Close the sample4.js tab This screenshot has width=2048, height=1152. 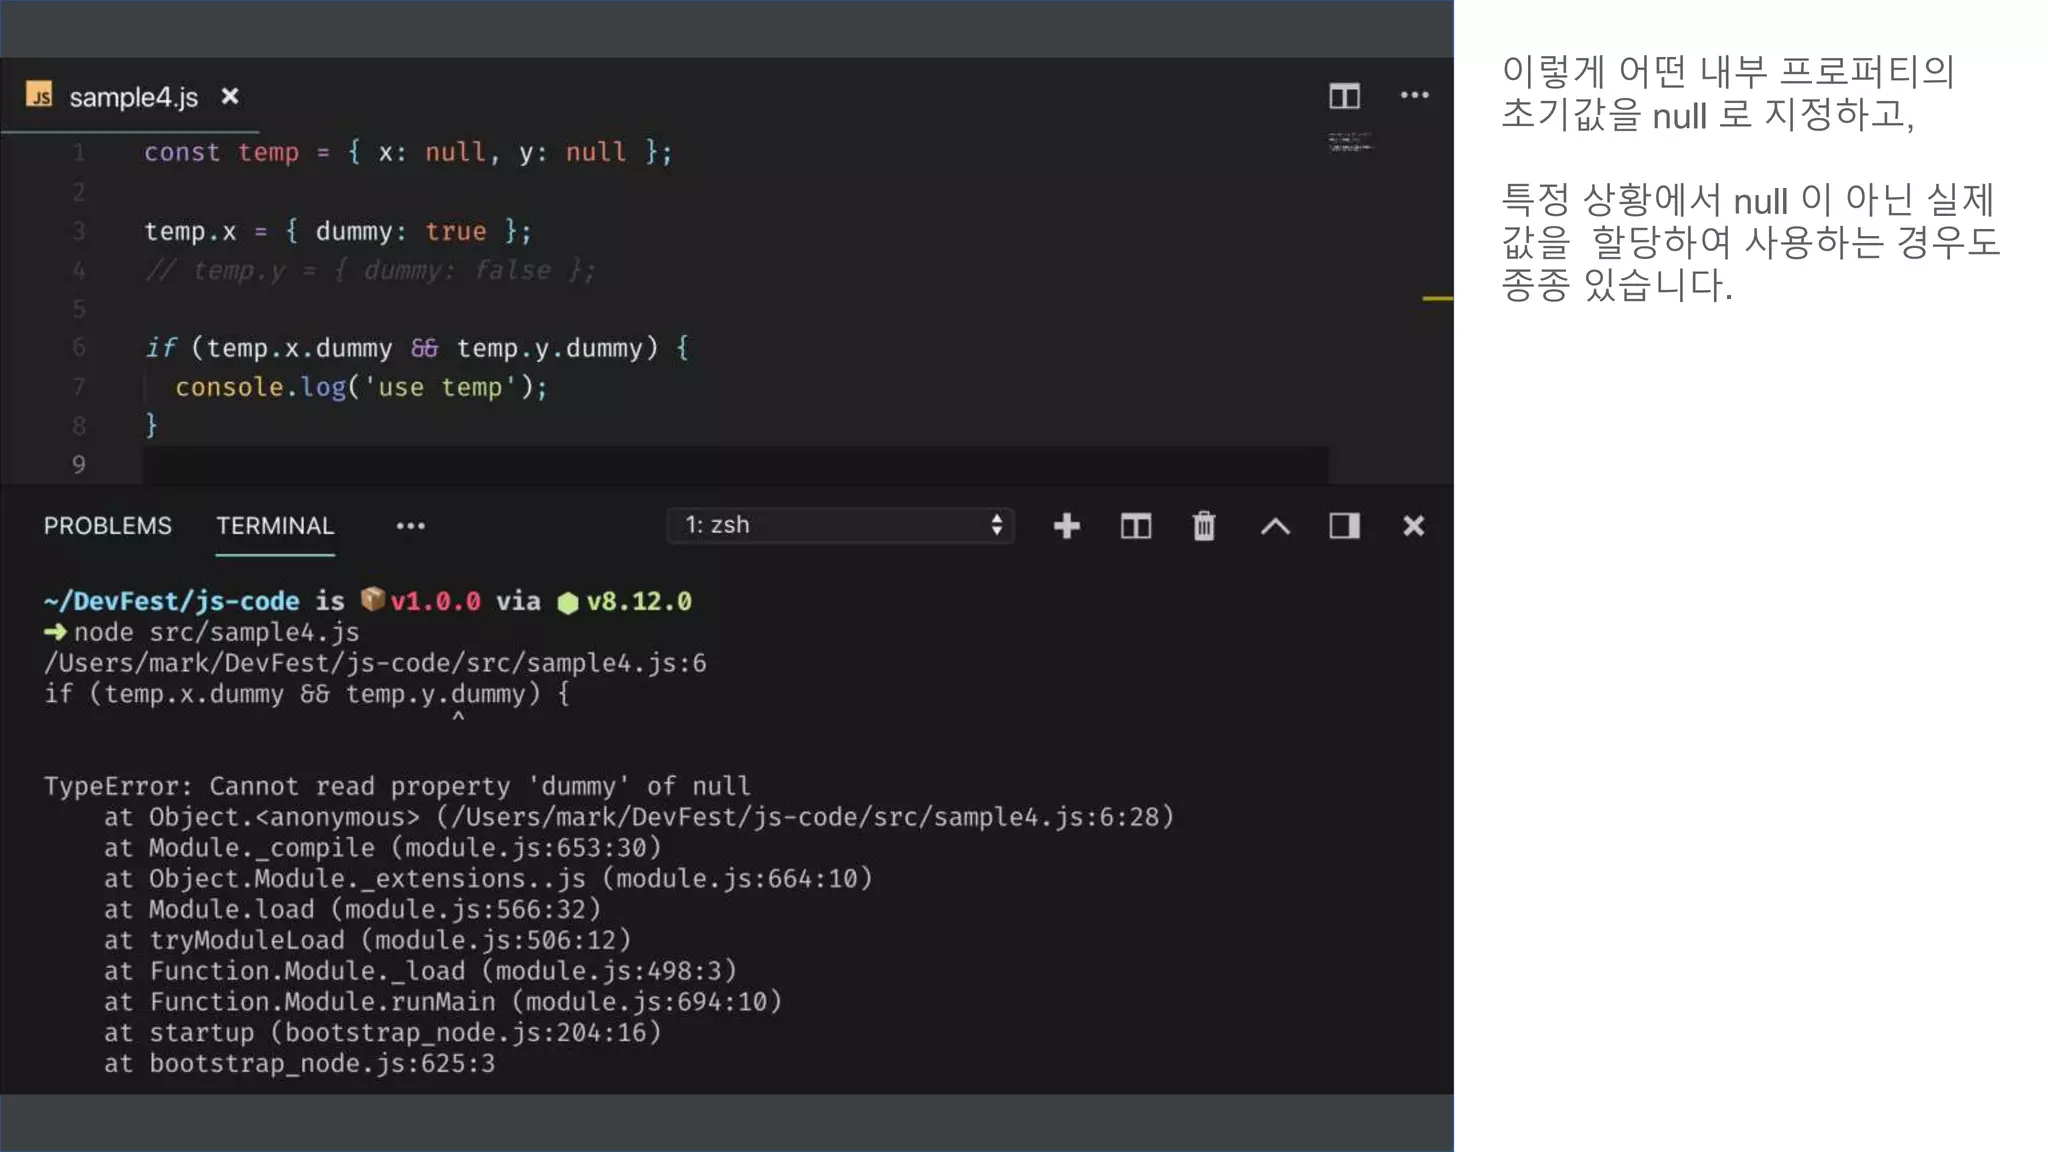coord(230,96)
